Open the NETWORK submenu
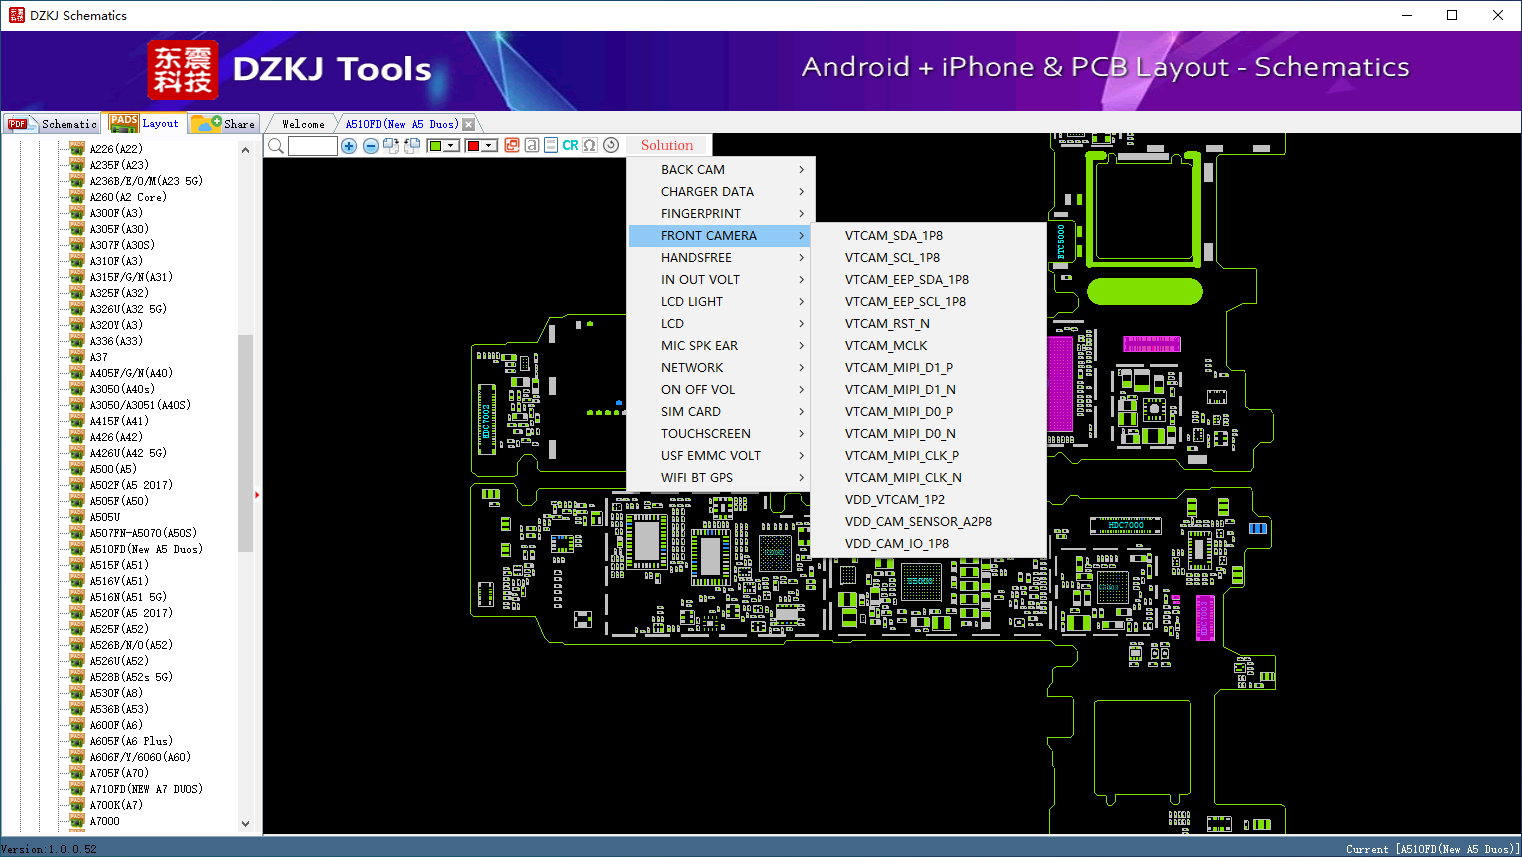Screen dimensions: 1522x857 click(722, 368)
